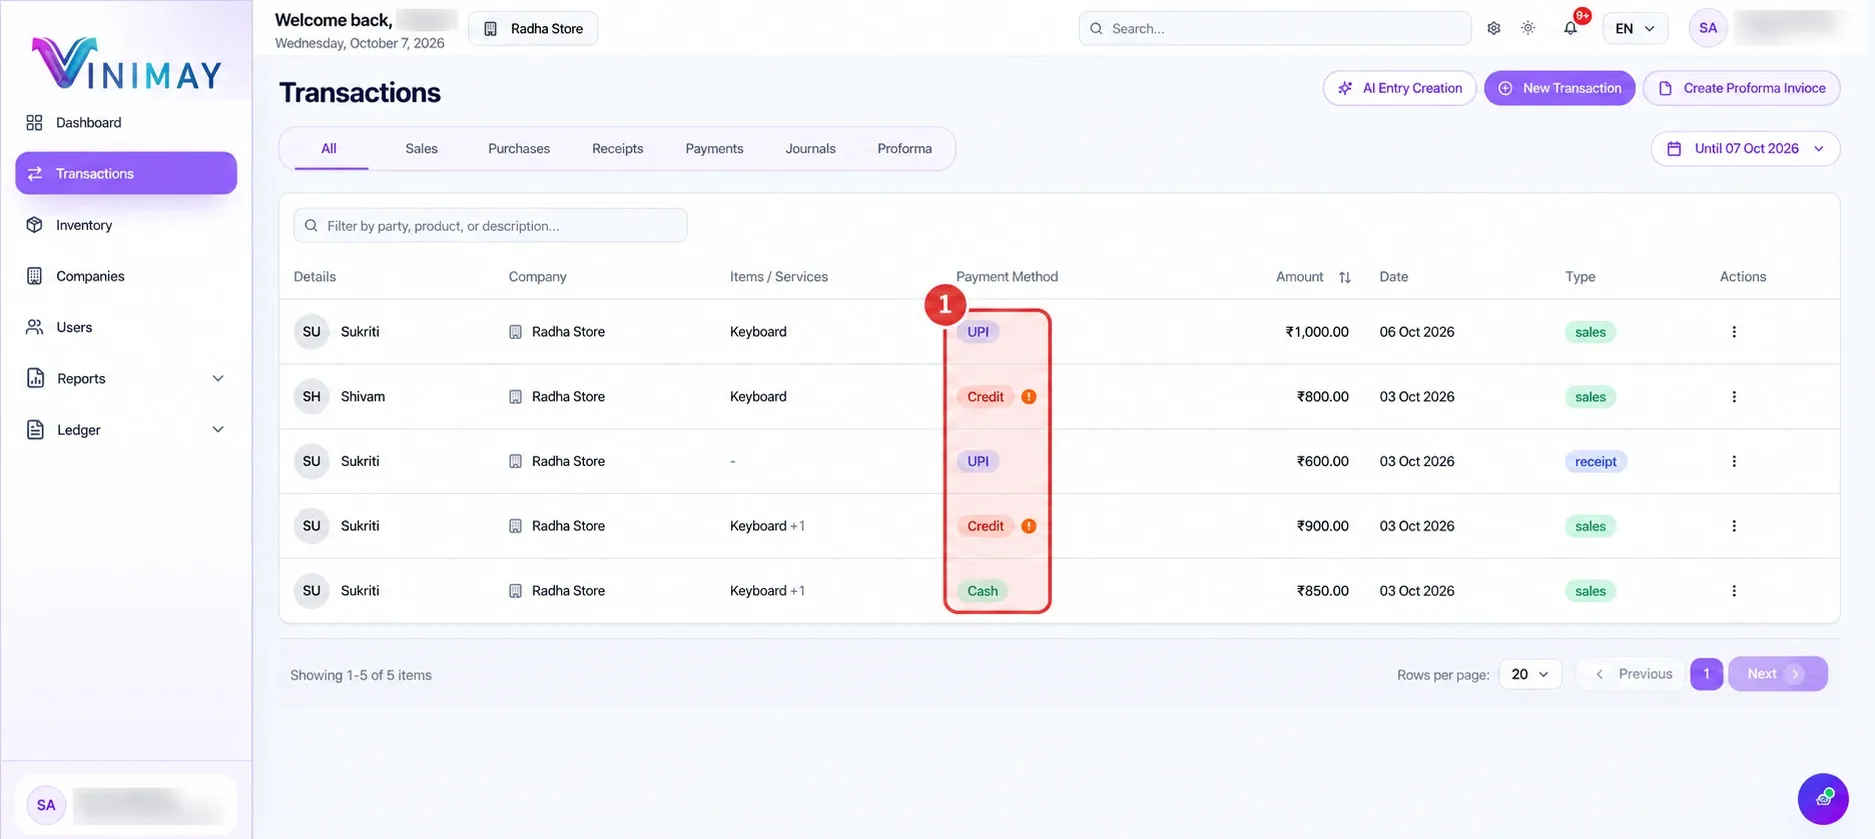Click the warning icon on Shivam's Credit payment
Screen dimensions: 1875x839
point(1028,397)
